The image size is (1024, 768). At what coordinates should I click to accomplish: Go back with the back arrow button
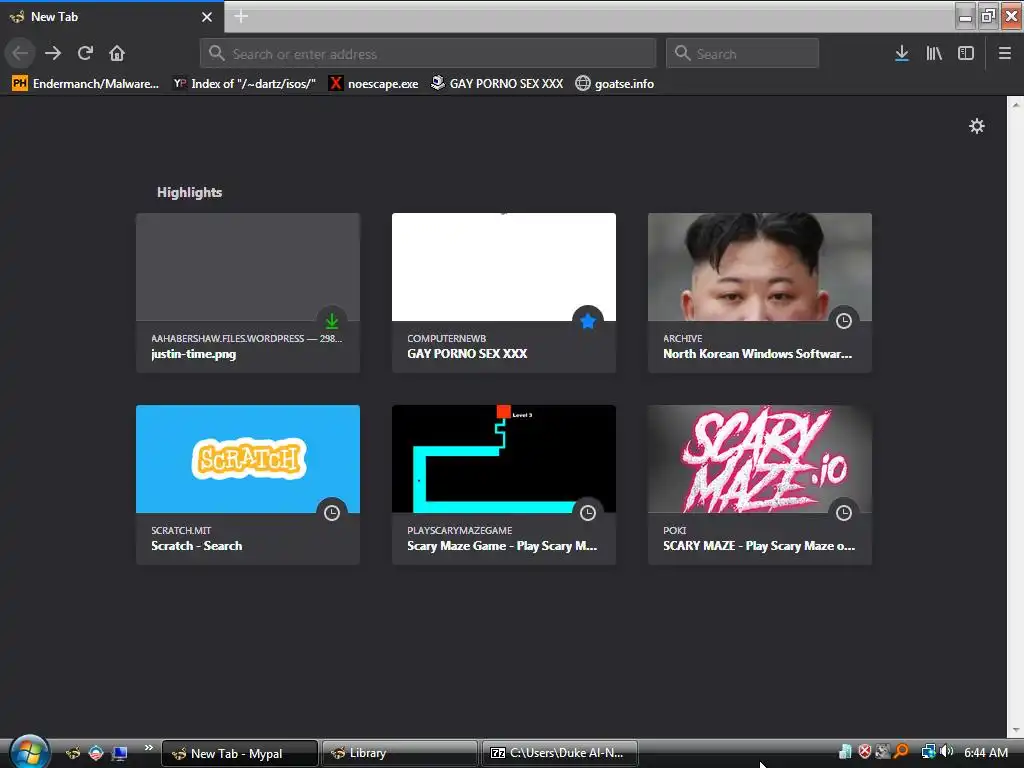[20, 54]
